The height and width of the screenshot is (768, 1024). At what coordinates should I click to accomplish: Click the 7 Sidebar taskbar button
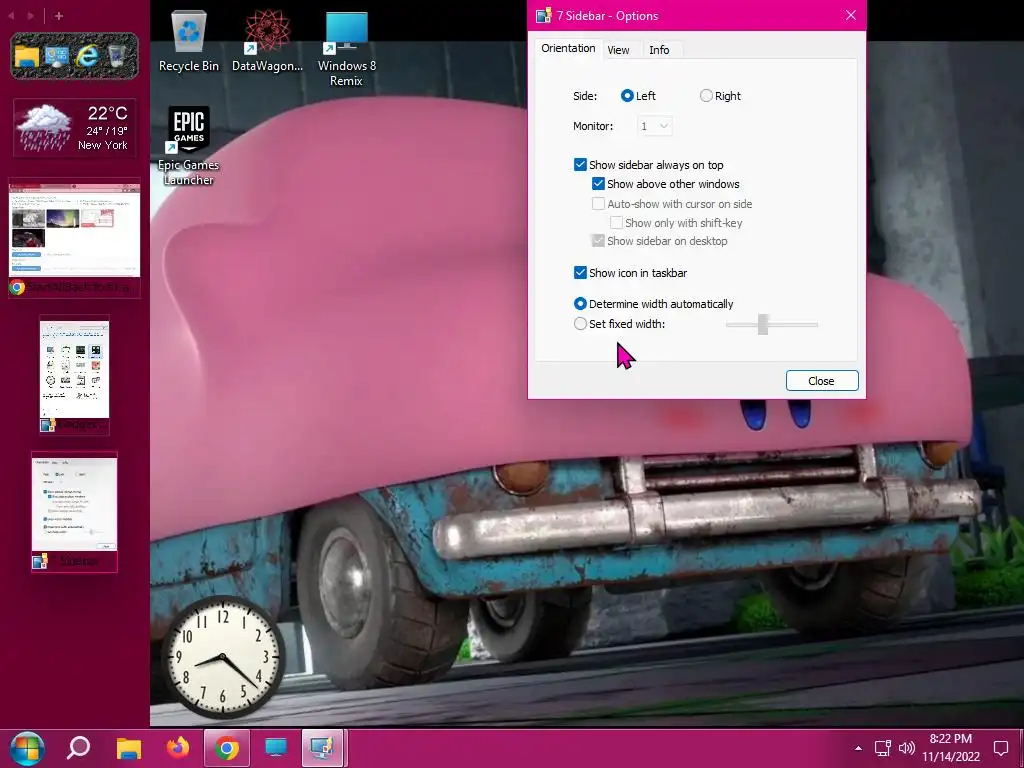(323, 748)
